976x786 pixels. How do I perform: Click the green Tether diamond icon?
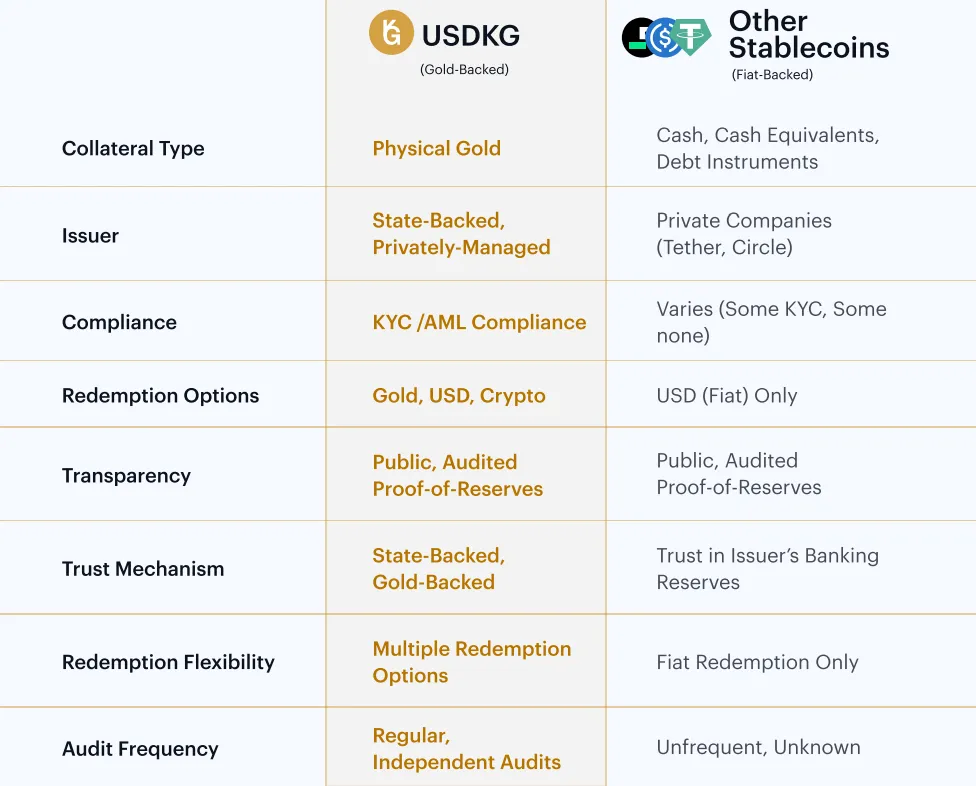coord(691,38)
